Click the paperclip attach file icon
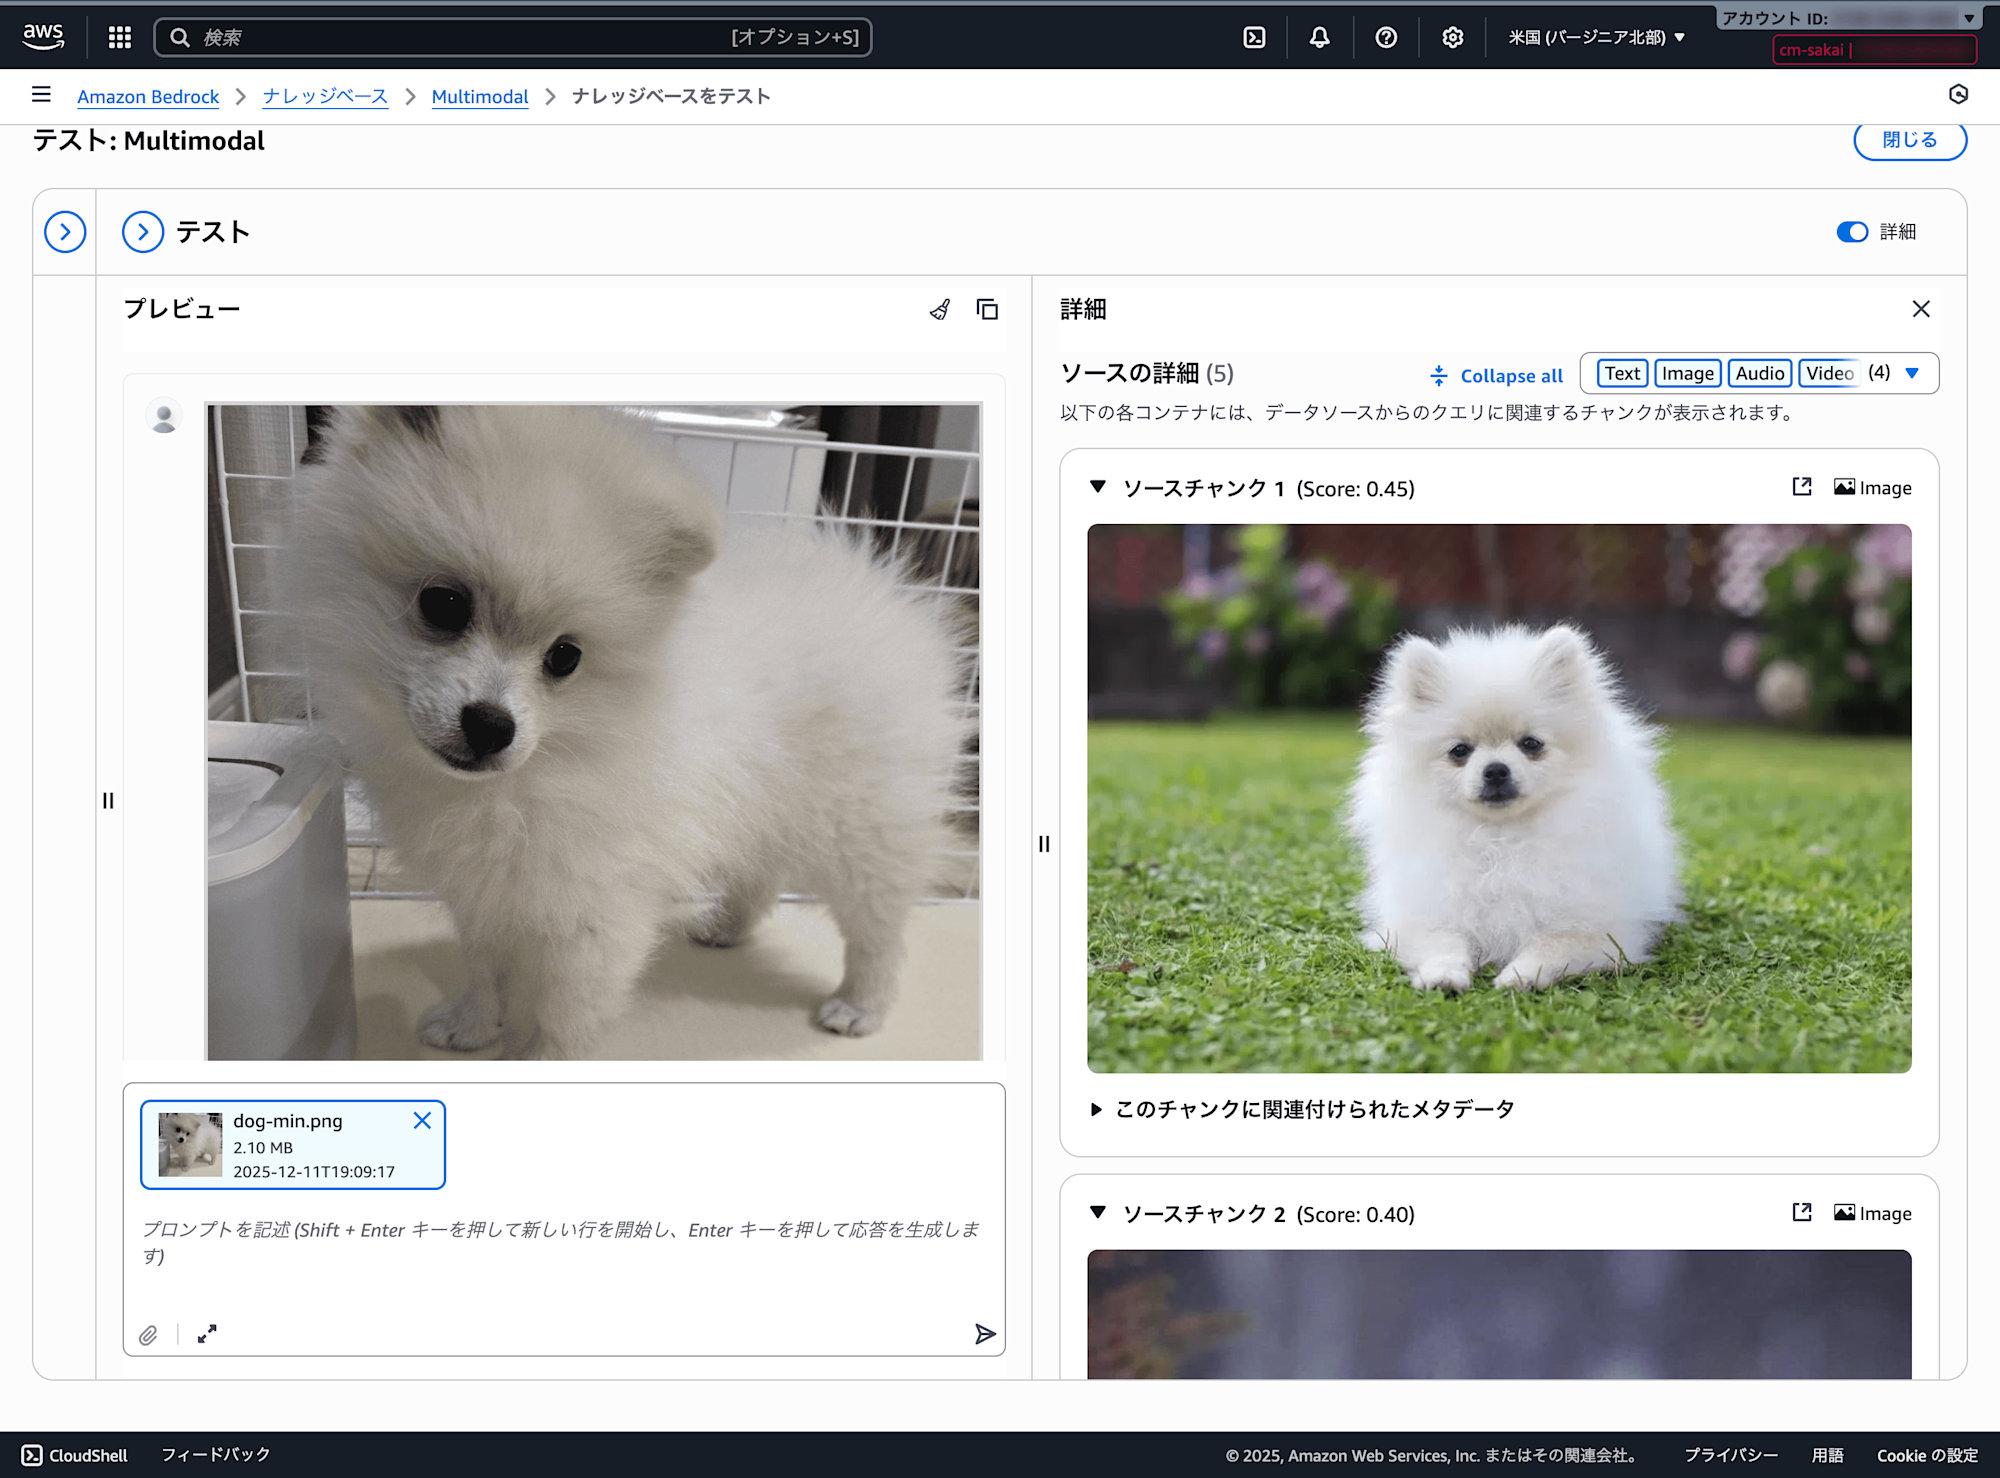The width and height of the screenshot is (2000, 1478). [148, 1335]
